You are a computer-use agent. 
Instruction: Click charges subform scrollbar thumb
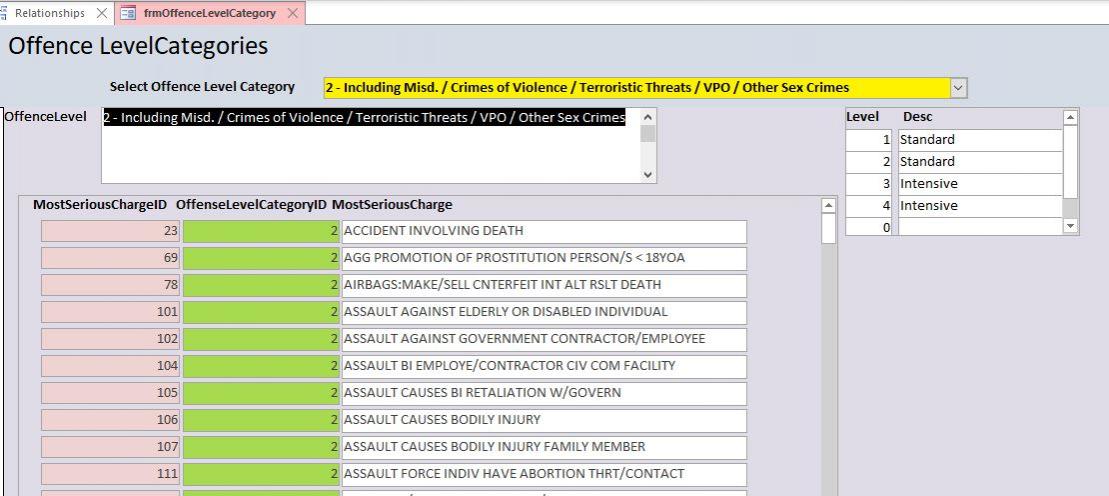(x=829, y=229)
